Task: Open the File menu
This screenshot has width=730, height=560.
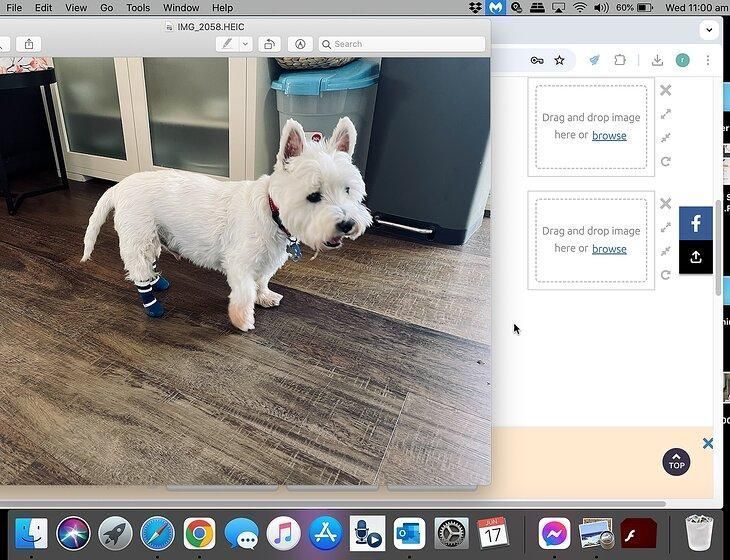Action: tap(14, 8)
